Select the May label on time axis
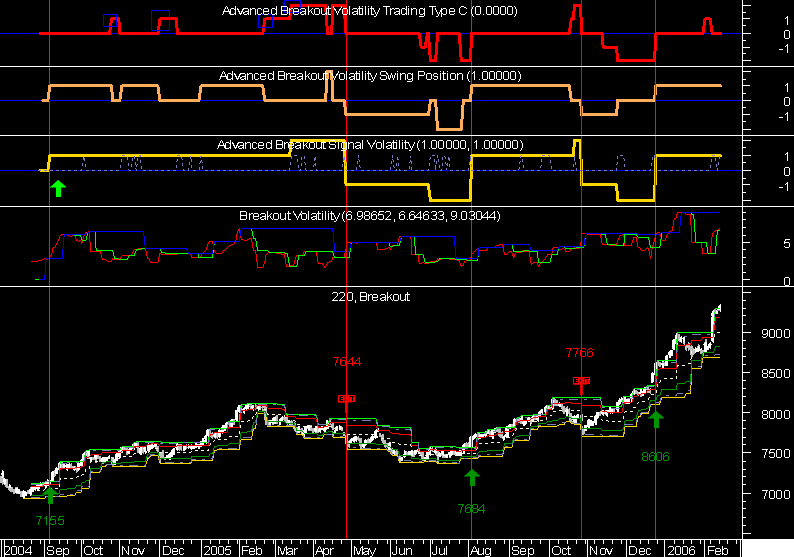 coord(365,550)
